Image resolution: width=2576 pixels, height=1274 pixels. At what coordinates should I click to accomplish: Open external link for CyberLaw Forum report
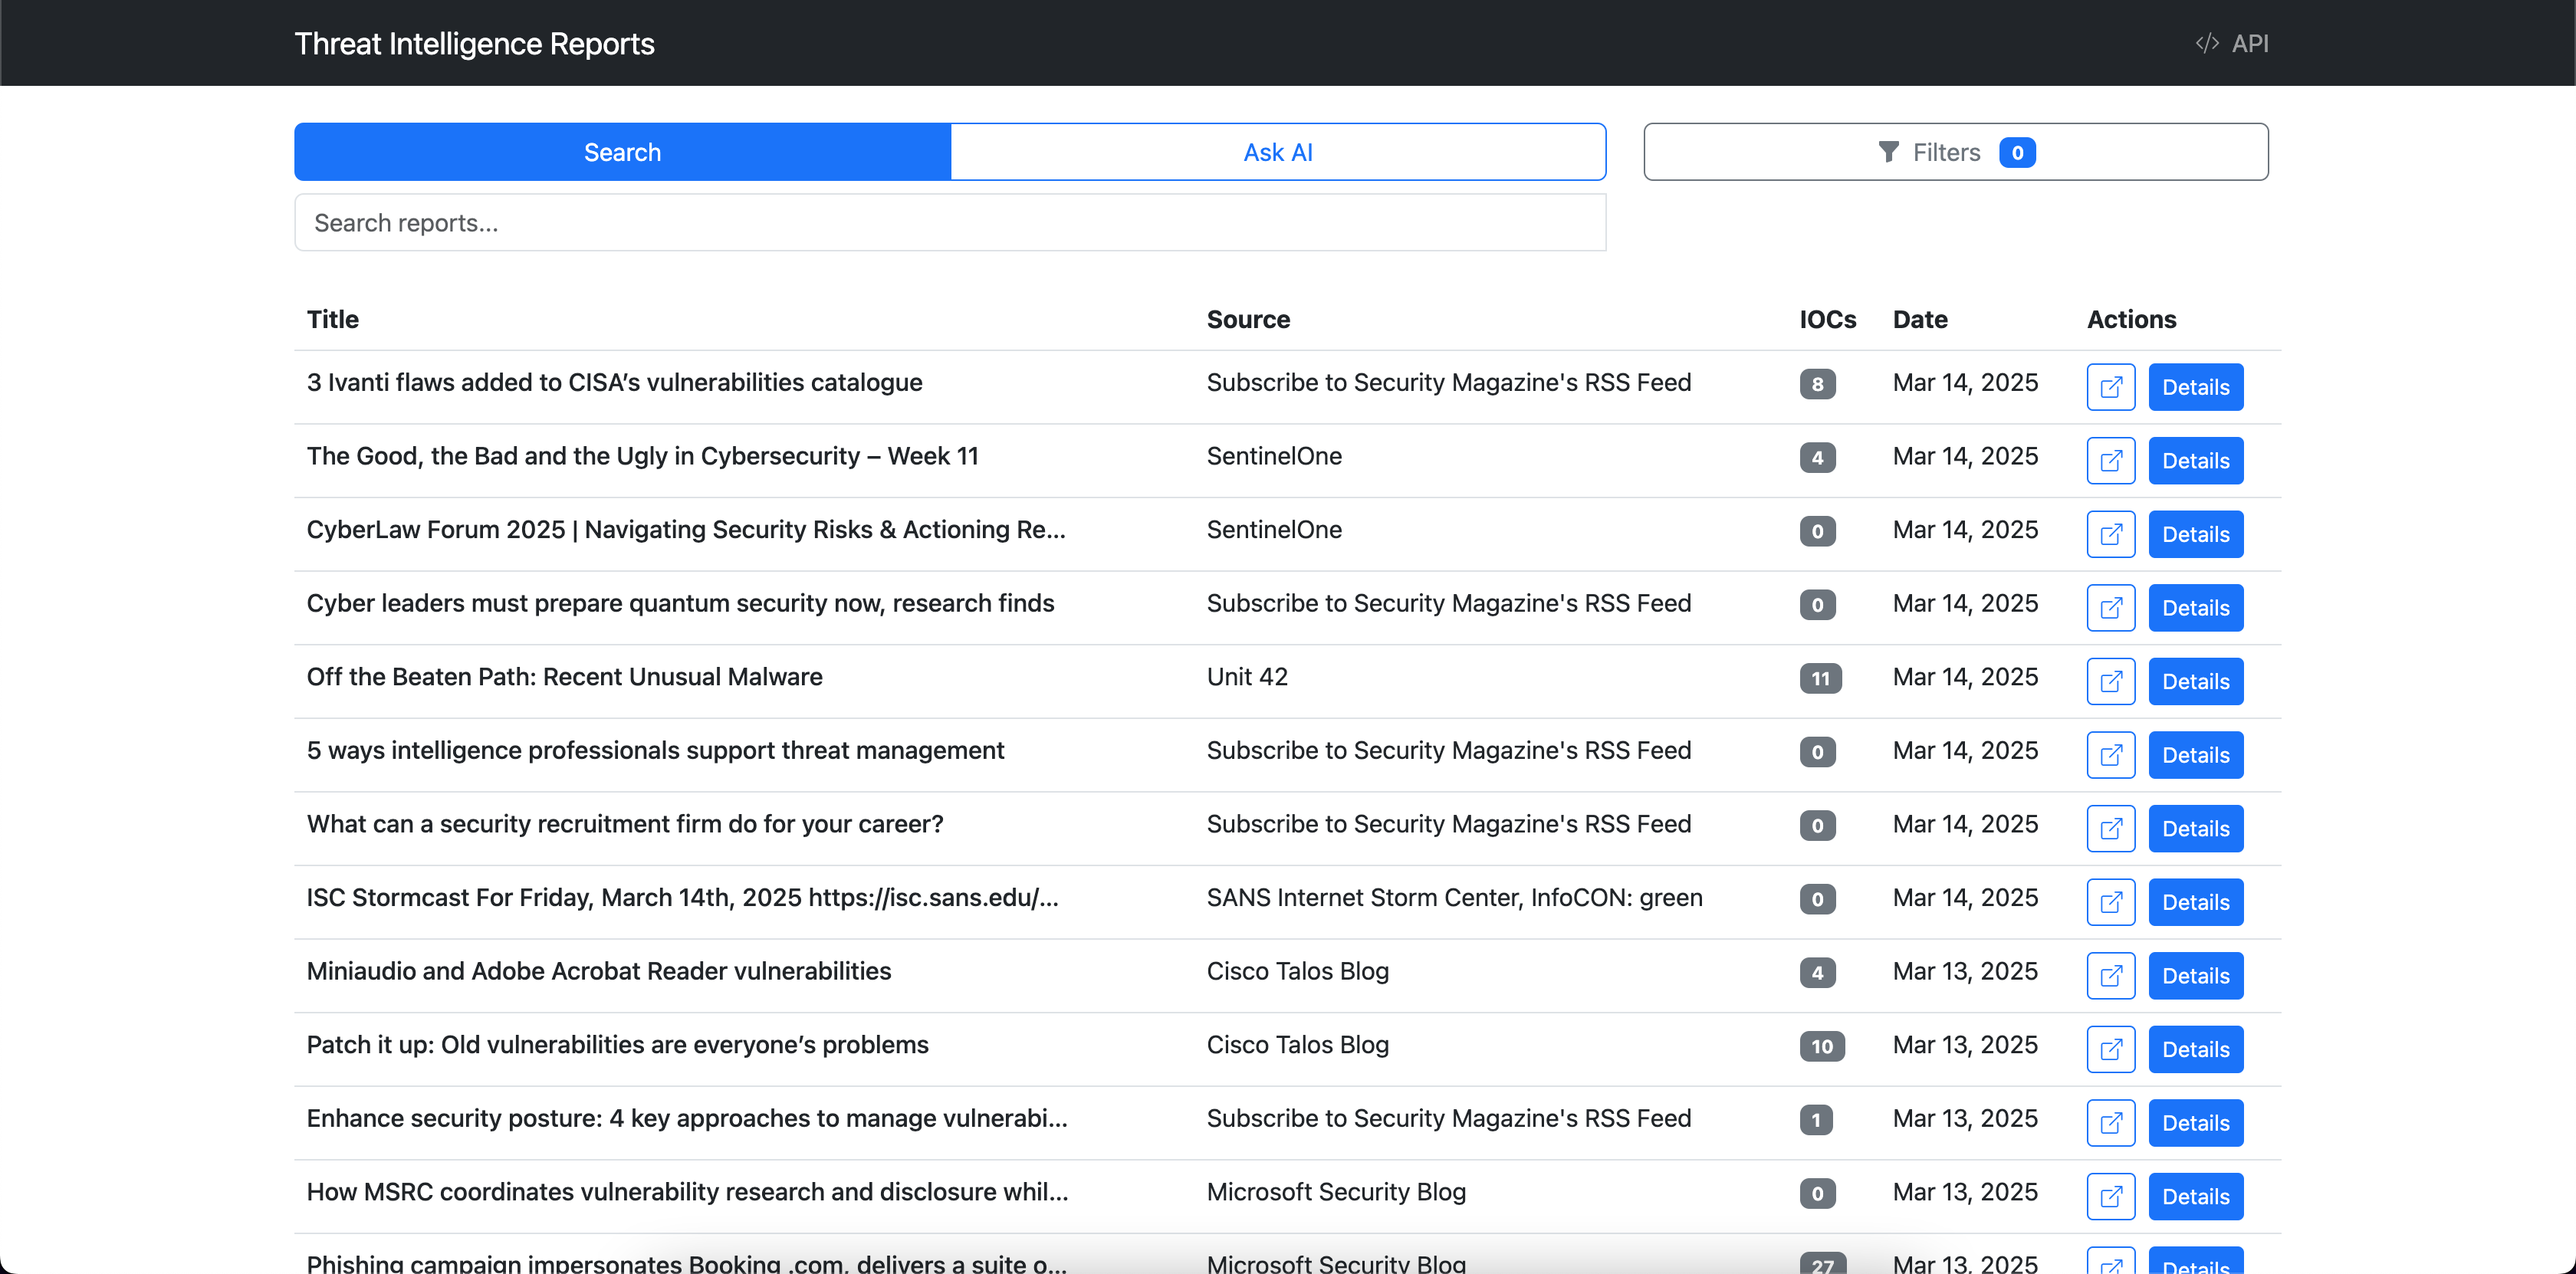tap(2110, 534)
